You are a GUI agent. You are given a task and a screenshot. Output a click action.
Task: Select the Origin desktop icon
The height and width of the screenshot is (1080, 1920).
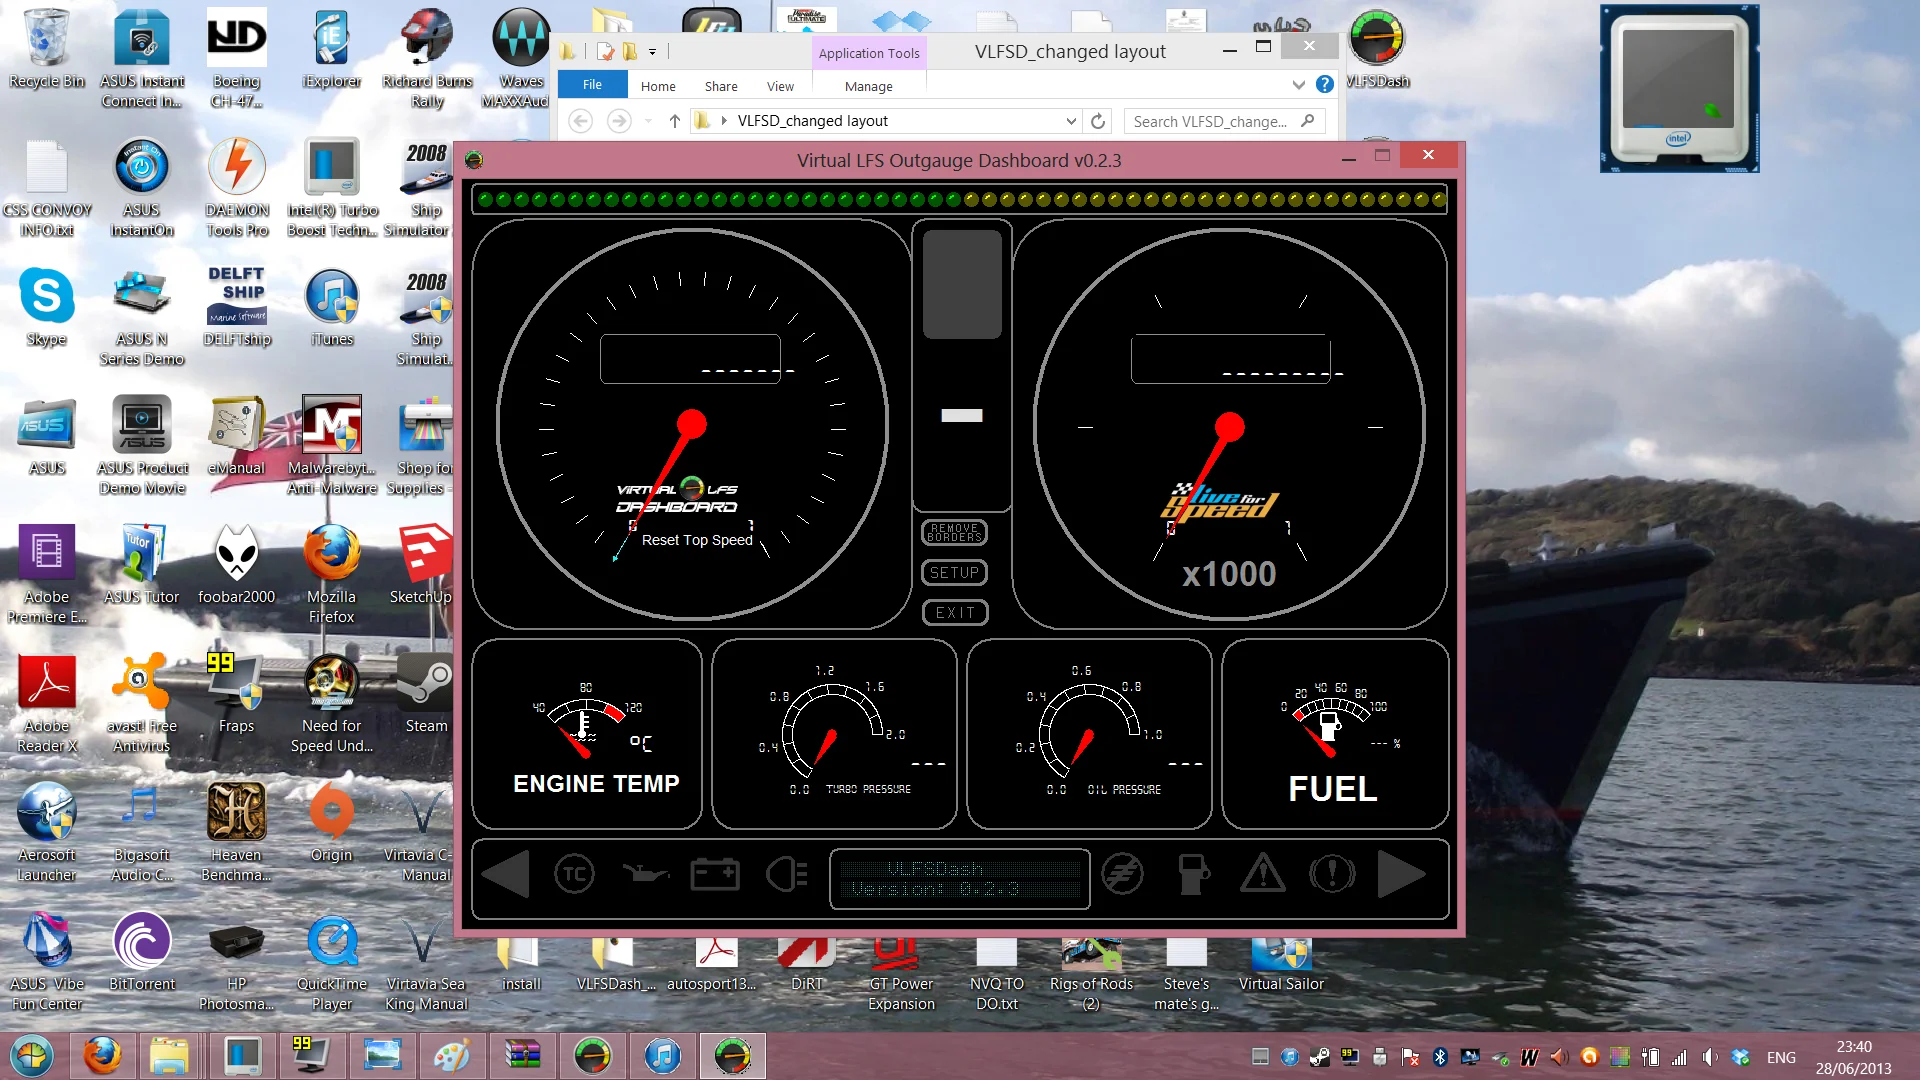click(332, 823)
